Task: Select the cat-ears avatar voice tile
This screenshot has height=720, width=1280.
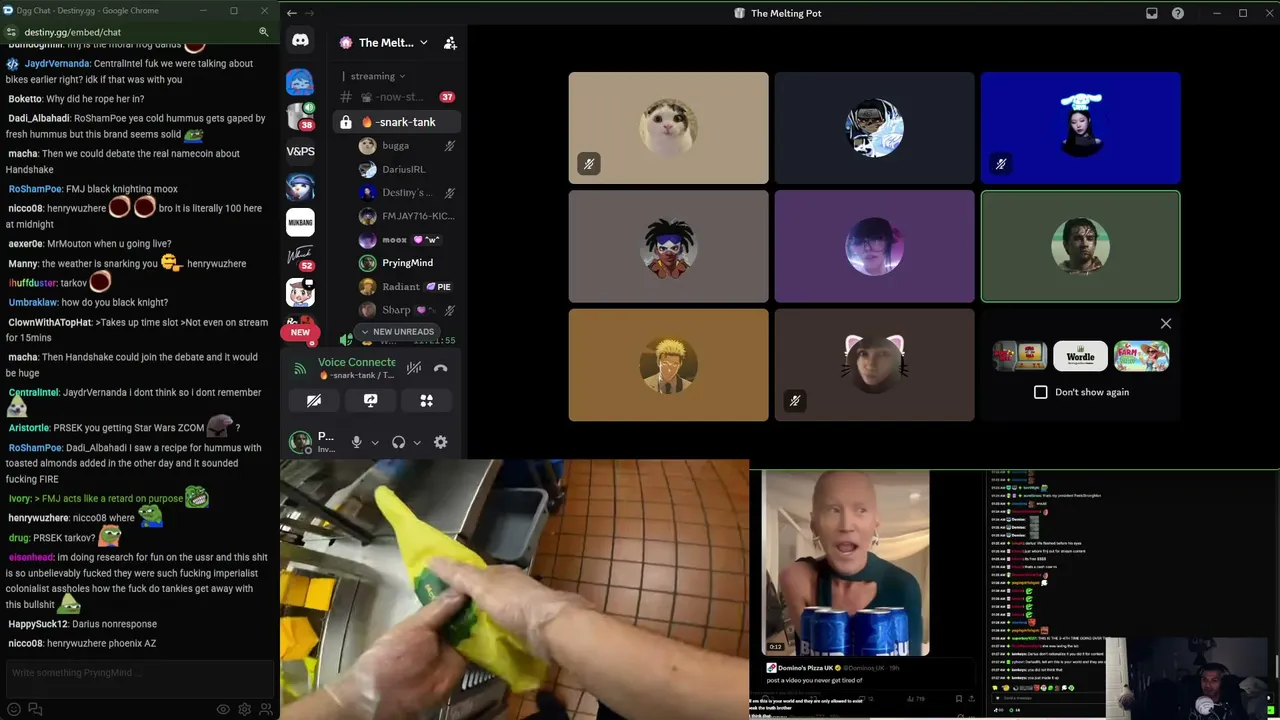Action: [x=874, y=364]
